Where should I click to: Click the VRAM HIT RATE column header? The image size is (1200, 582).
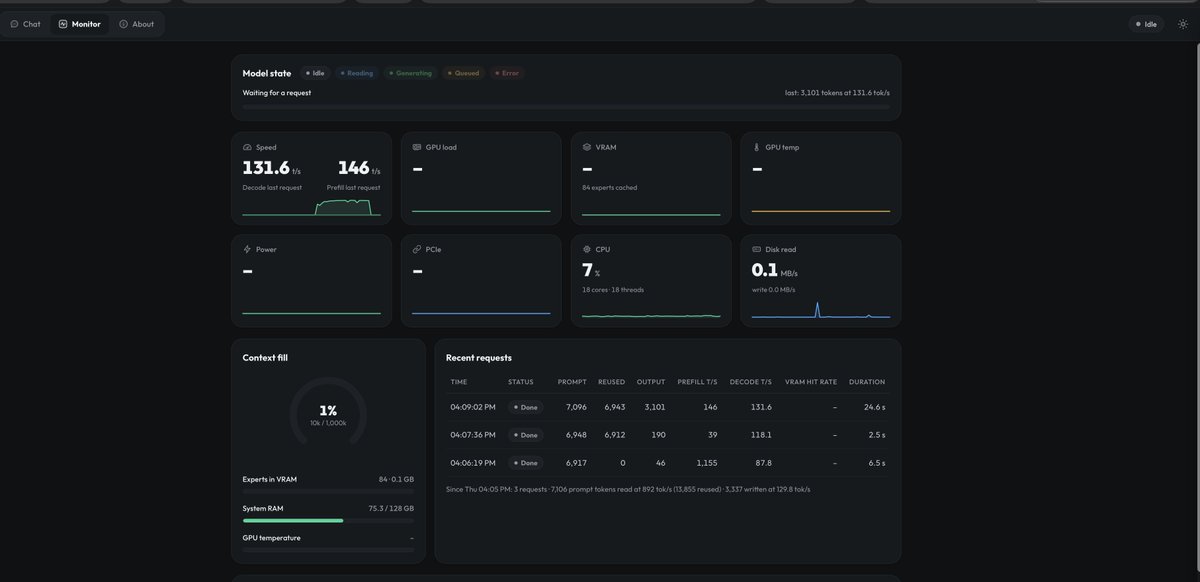pos(811,382)
